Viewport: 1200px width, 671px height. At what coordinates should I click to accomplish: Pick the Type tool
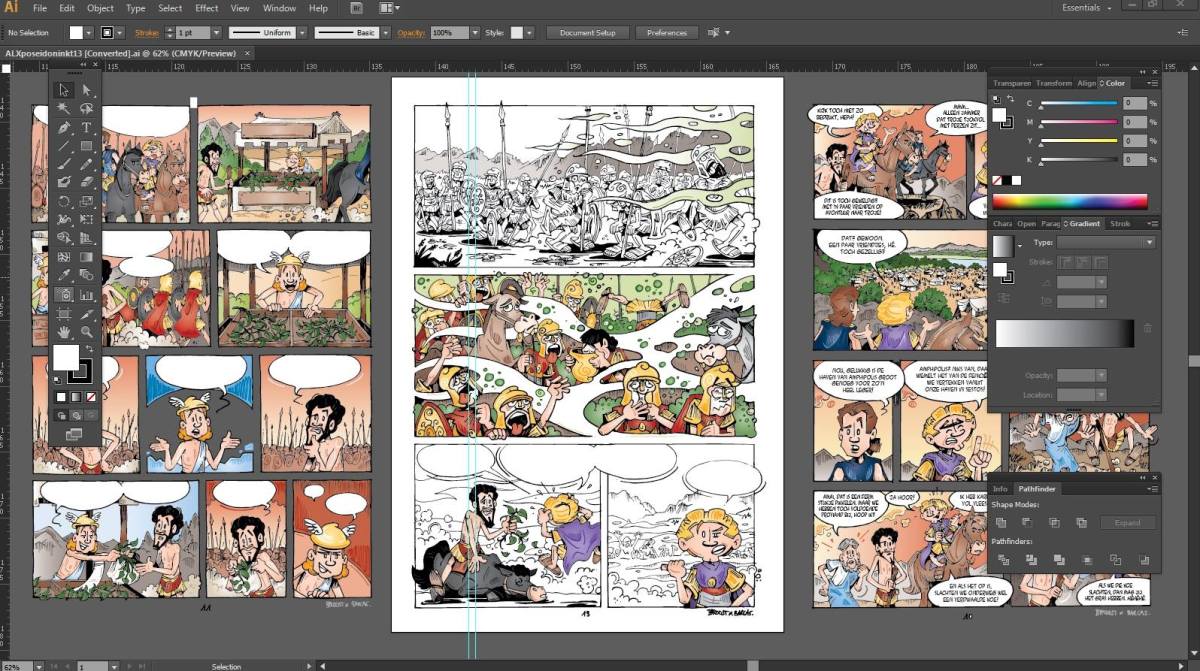(x=87, y=127)
